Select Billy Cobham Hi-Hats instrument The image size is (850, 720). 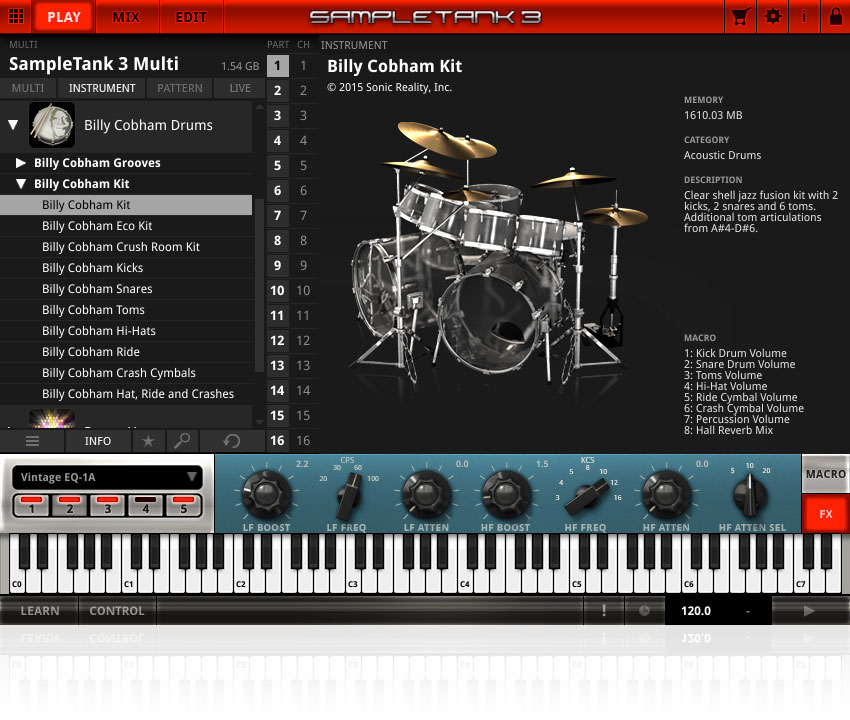pyautogui.click(x=126, y=331)
